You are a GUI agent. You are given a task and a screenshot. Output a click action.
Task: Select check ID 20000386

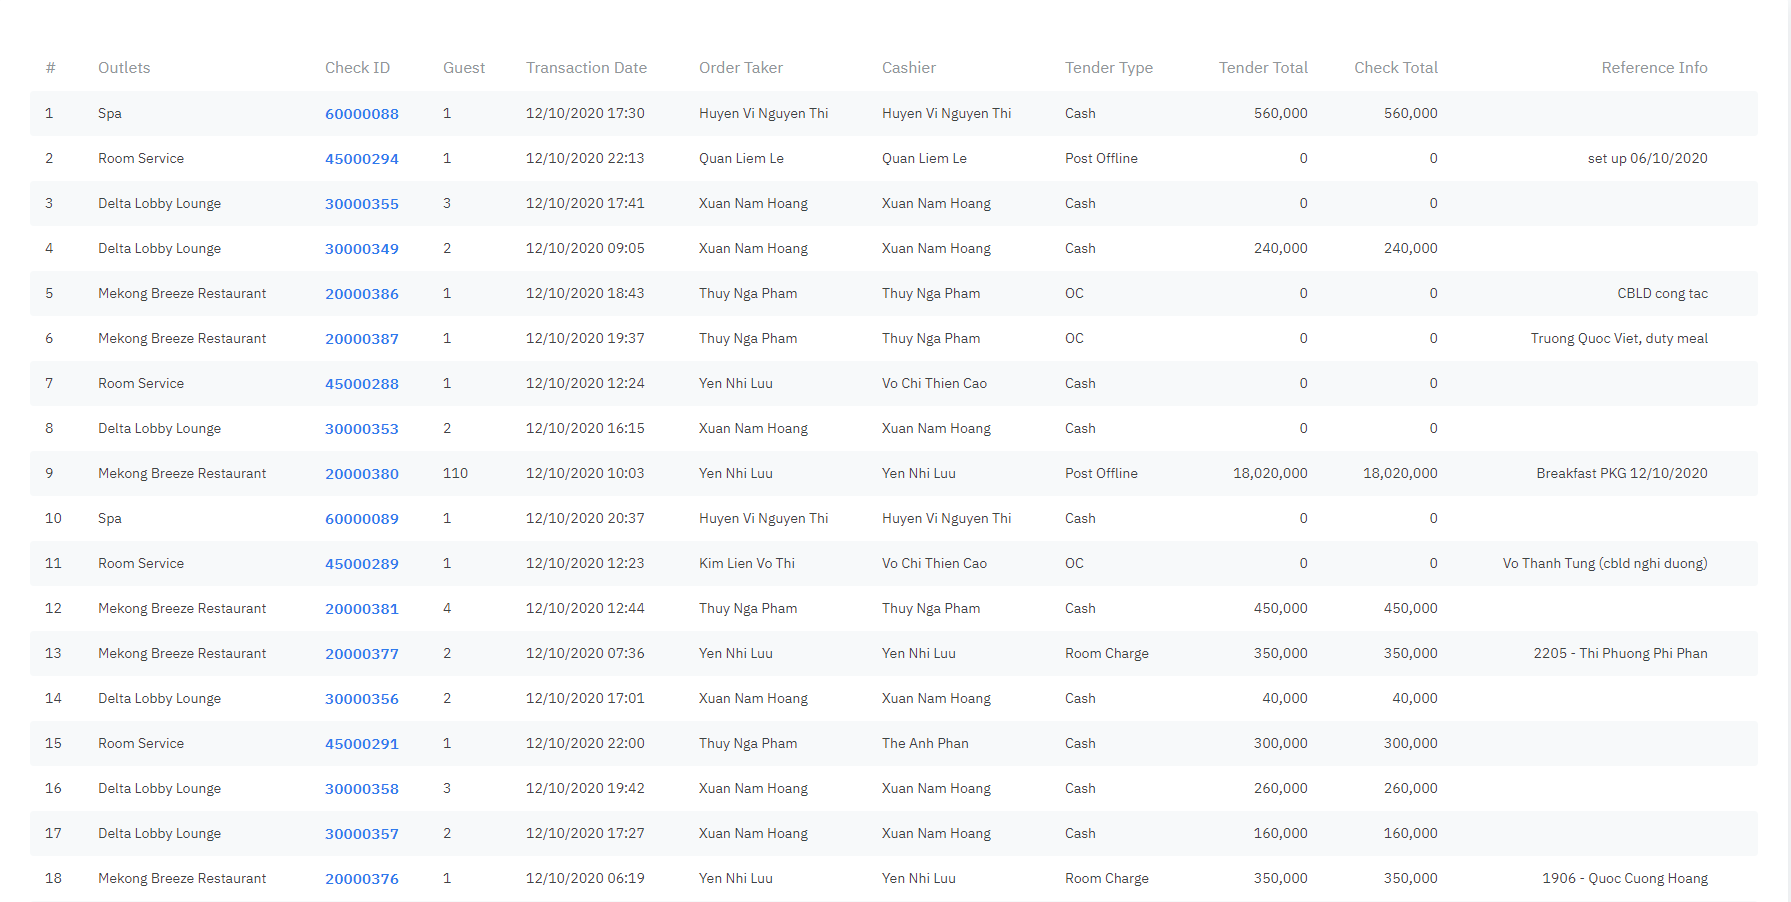pos(361,294)
